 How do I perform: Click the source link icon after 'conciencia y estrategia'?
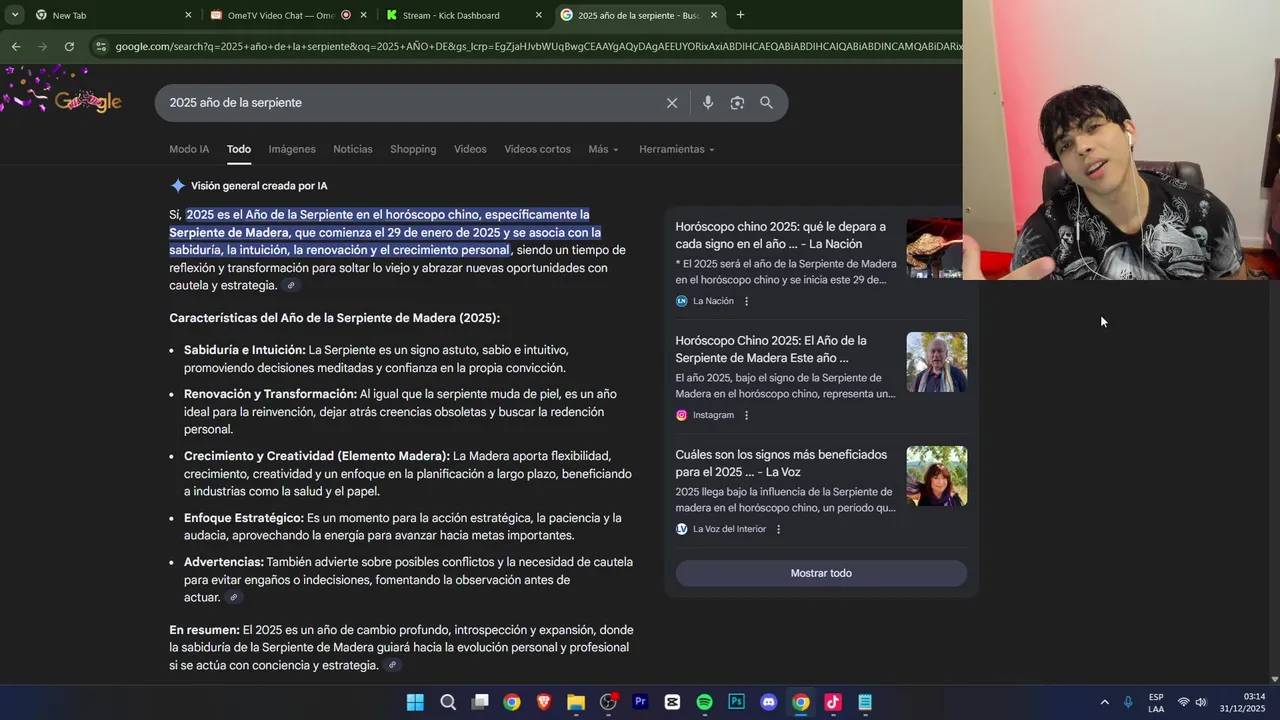pyautogui.click(x=392, y=666)
